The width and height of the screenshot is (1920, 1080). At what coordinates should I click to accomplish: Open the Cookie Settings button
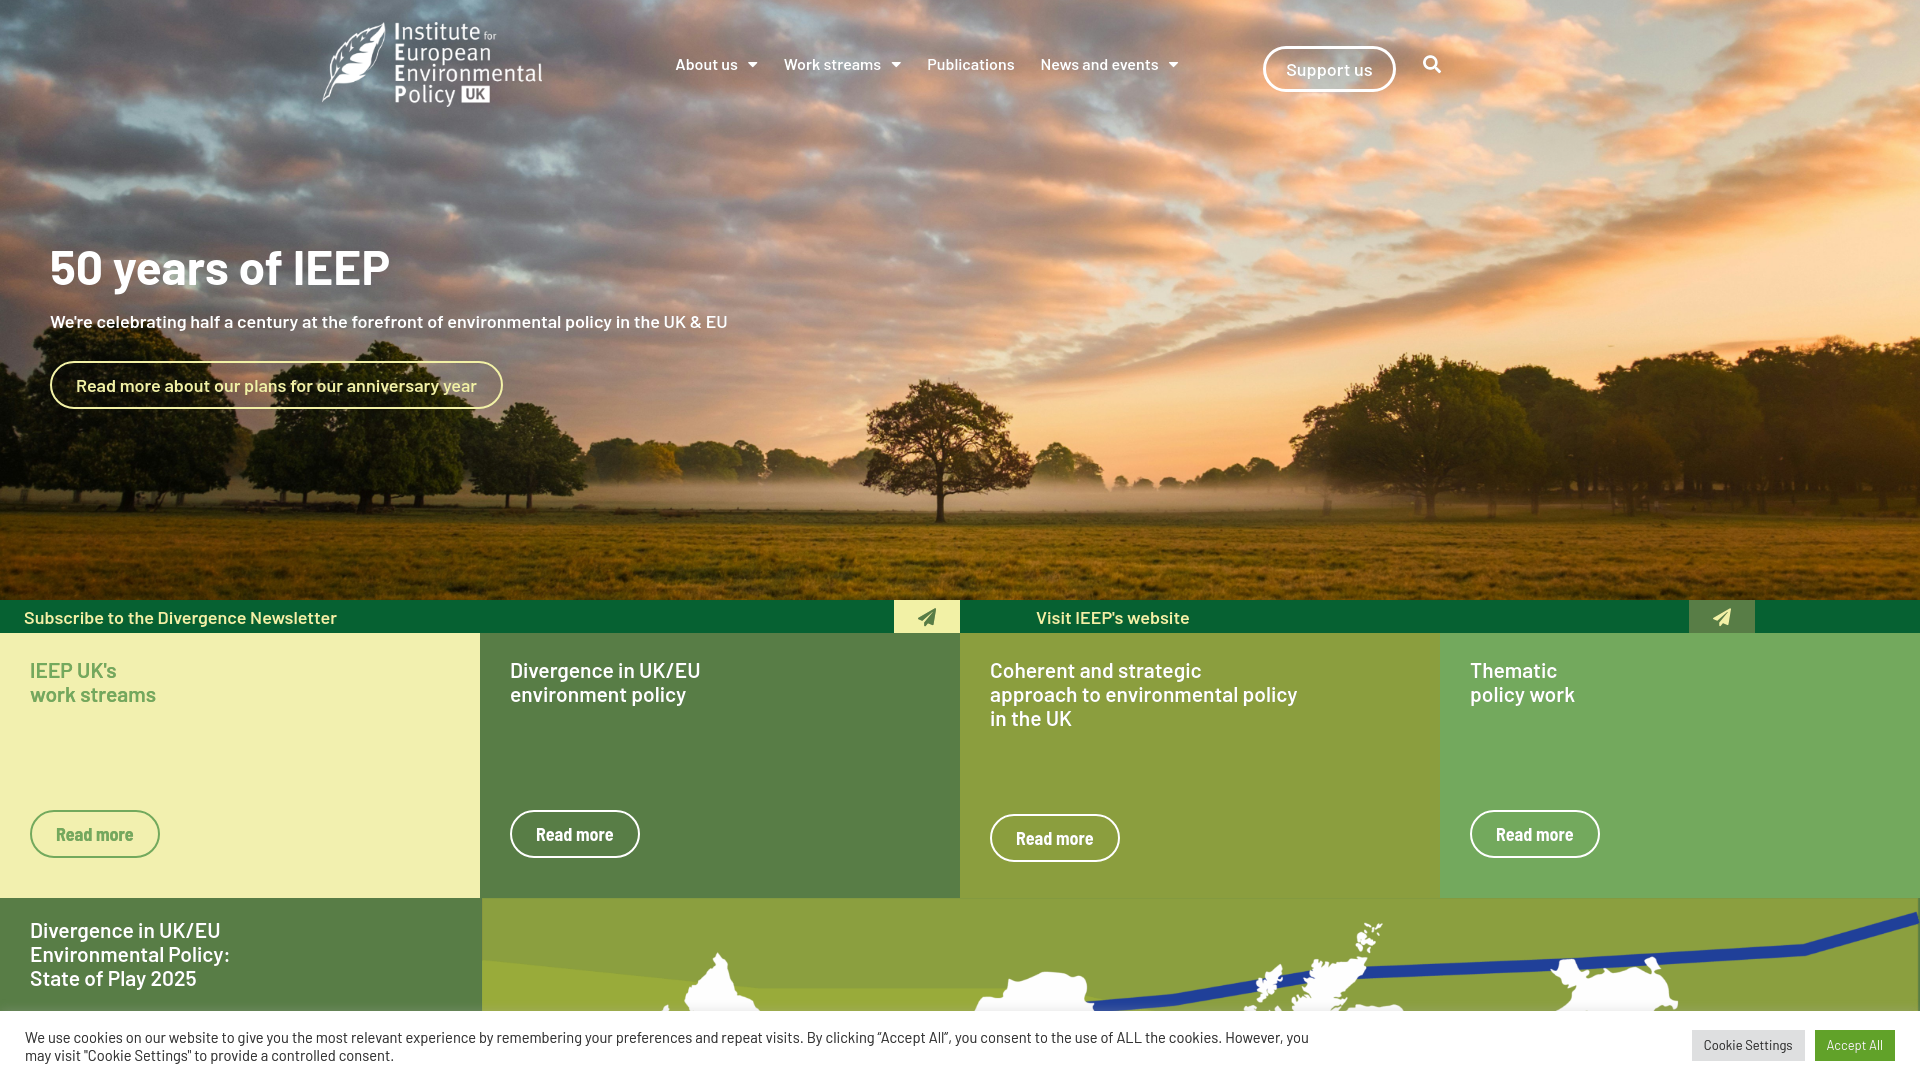(1748, 1045)
